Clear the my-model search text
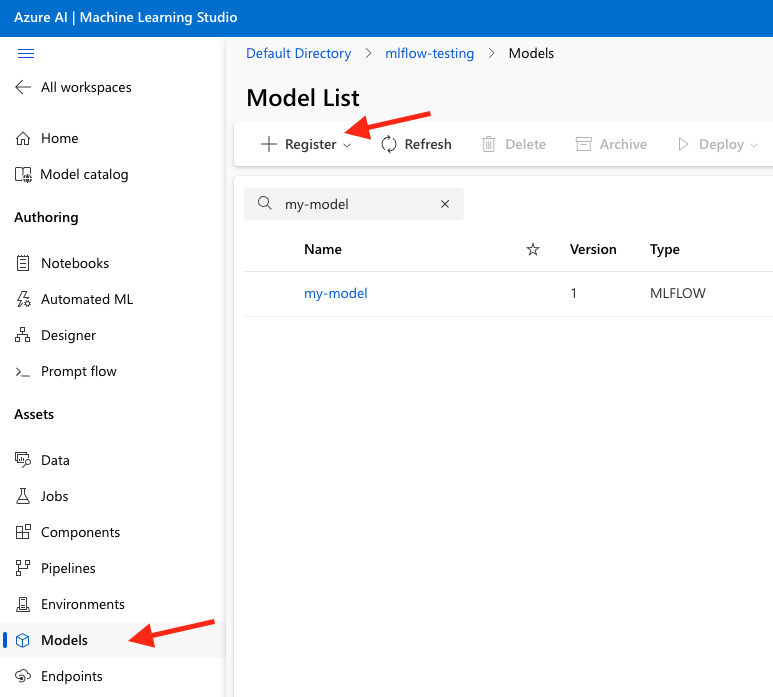Image resolution: width=773 pixels, height=697 pixels. pyautogui.click(x=445, y=204)
